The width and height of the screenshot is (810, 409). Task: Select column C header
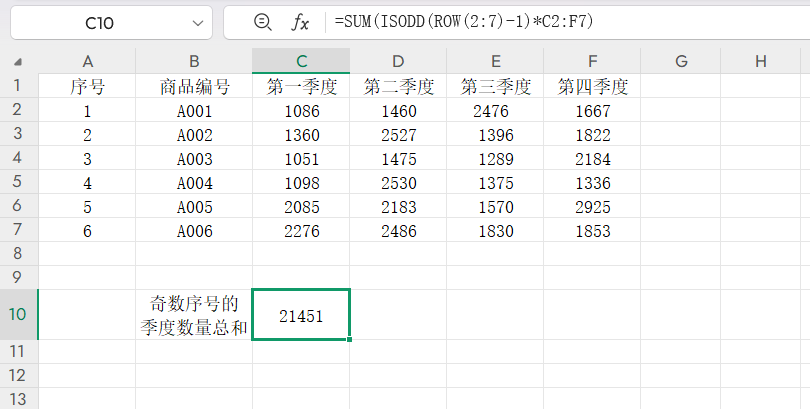(301, 61)
